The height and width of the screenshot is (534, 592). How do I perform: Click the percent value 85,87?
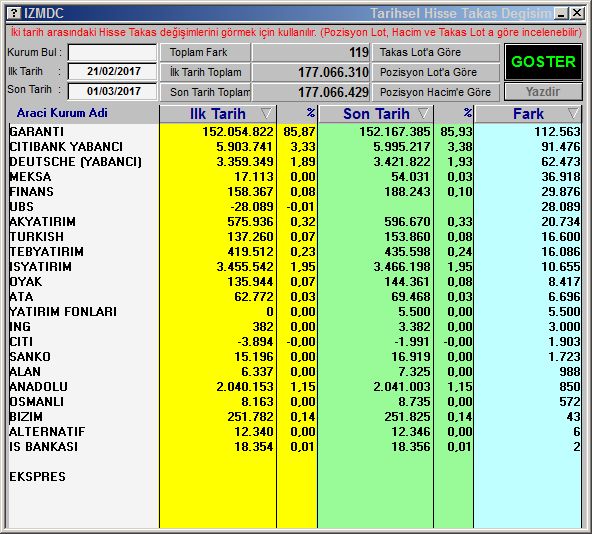pyautogui.click(x=299, y=131)
